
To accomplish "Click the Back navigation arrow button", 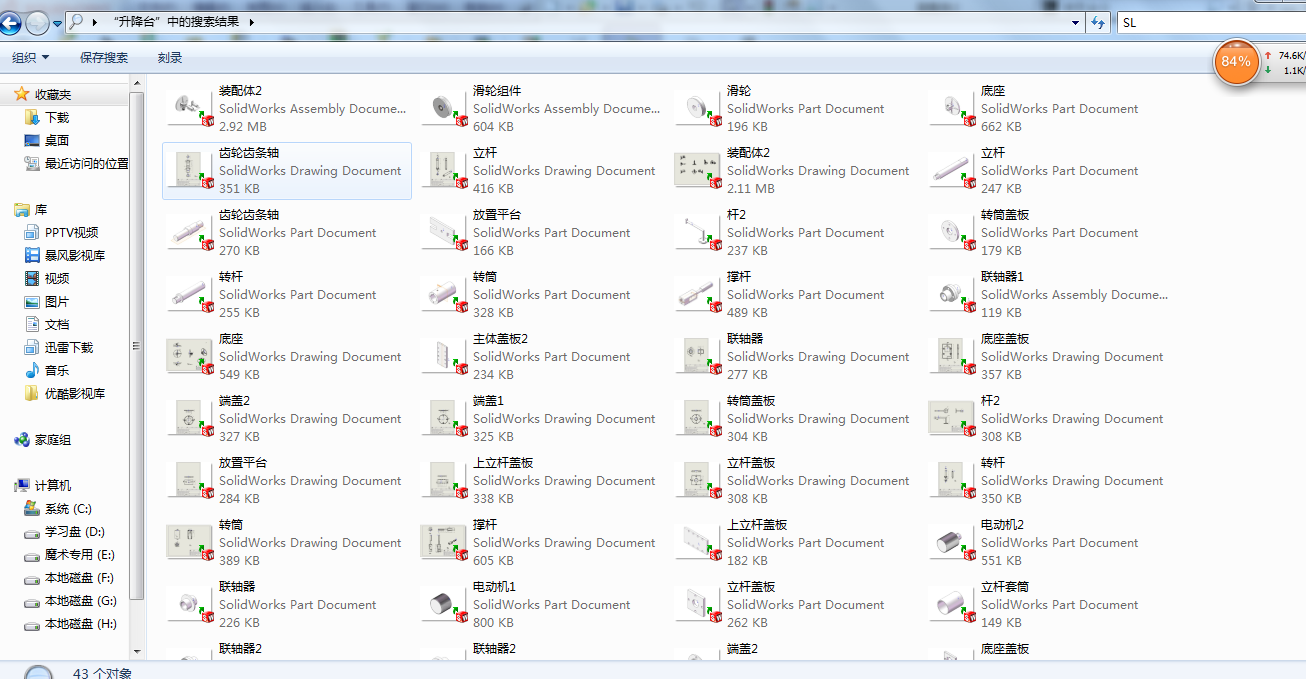I will tap(11, 22).
